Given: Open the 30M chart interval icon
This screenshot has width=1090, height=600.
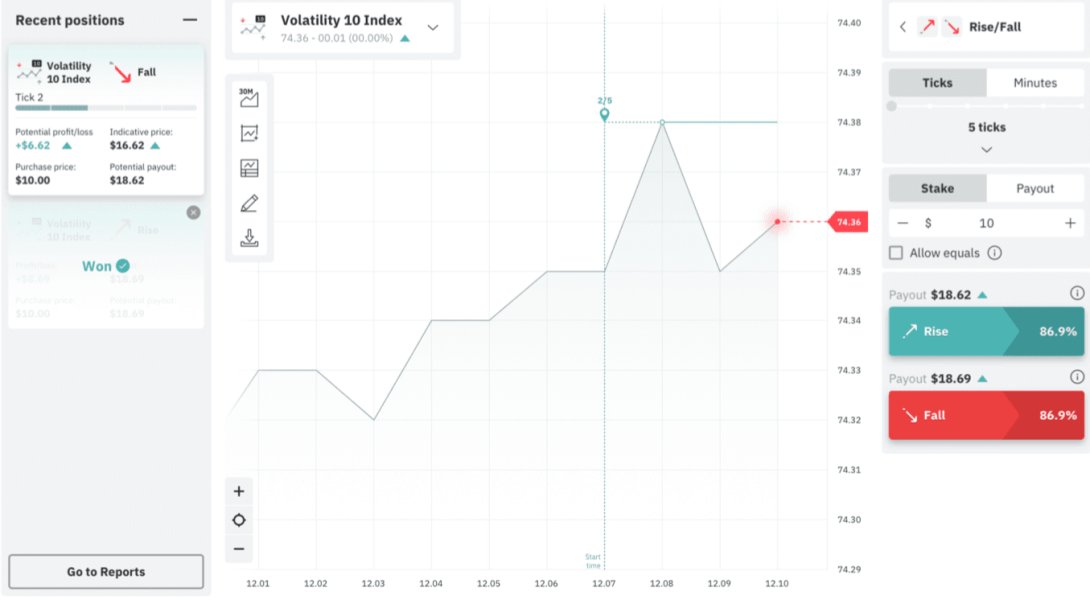Looking at the screenshot, I should pyautogui.click(x=249, y=98).
